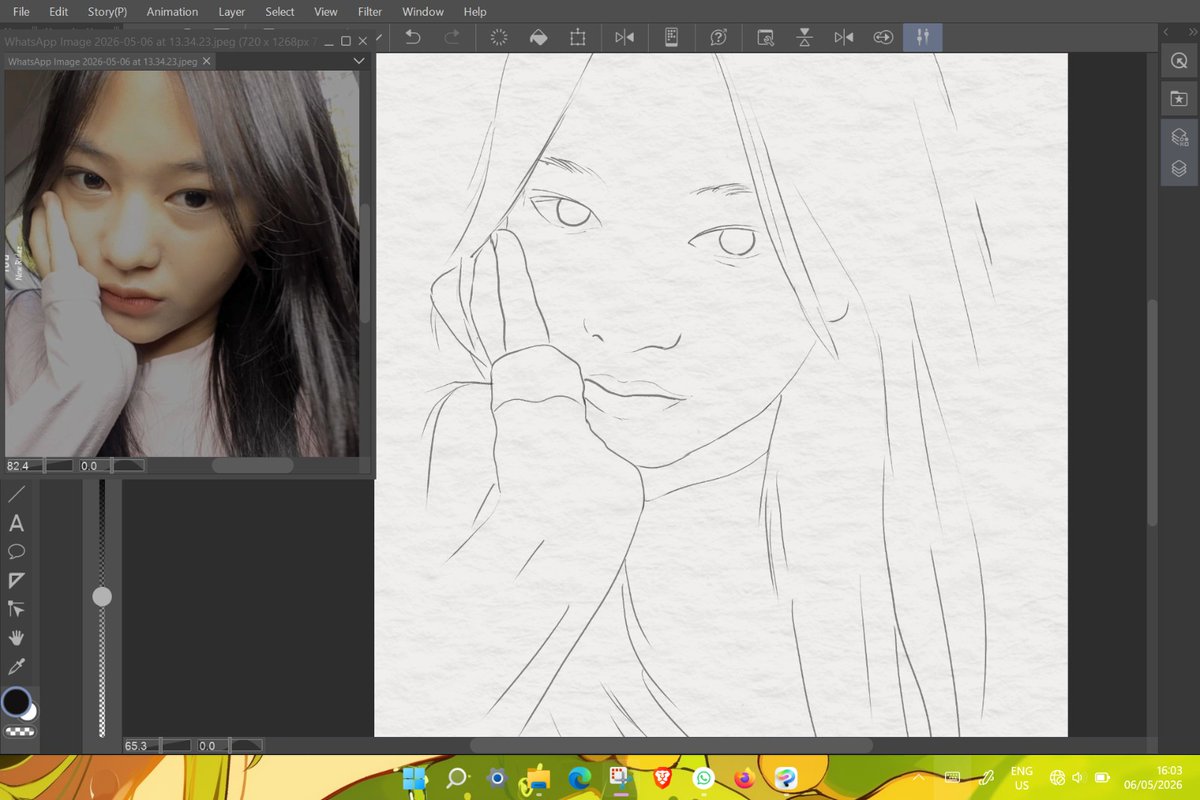Select the Correct line cursor tool
The image size is (1200, 800).
click(x=17, y=608)
